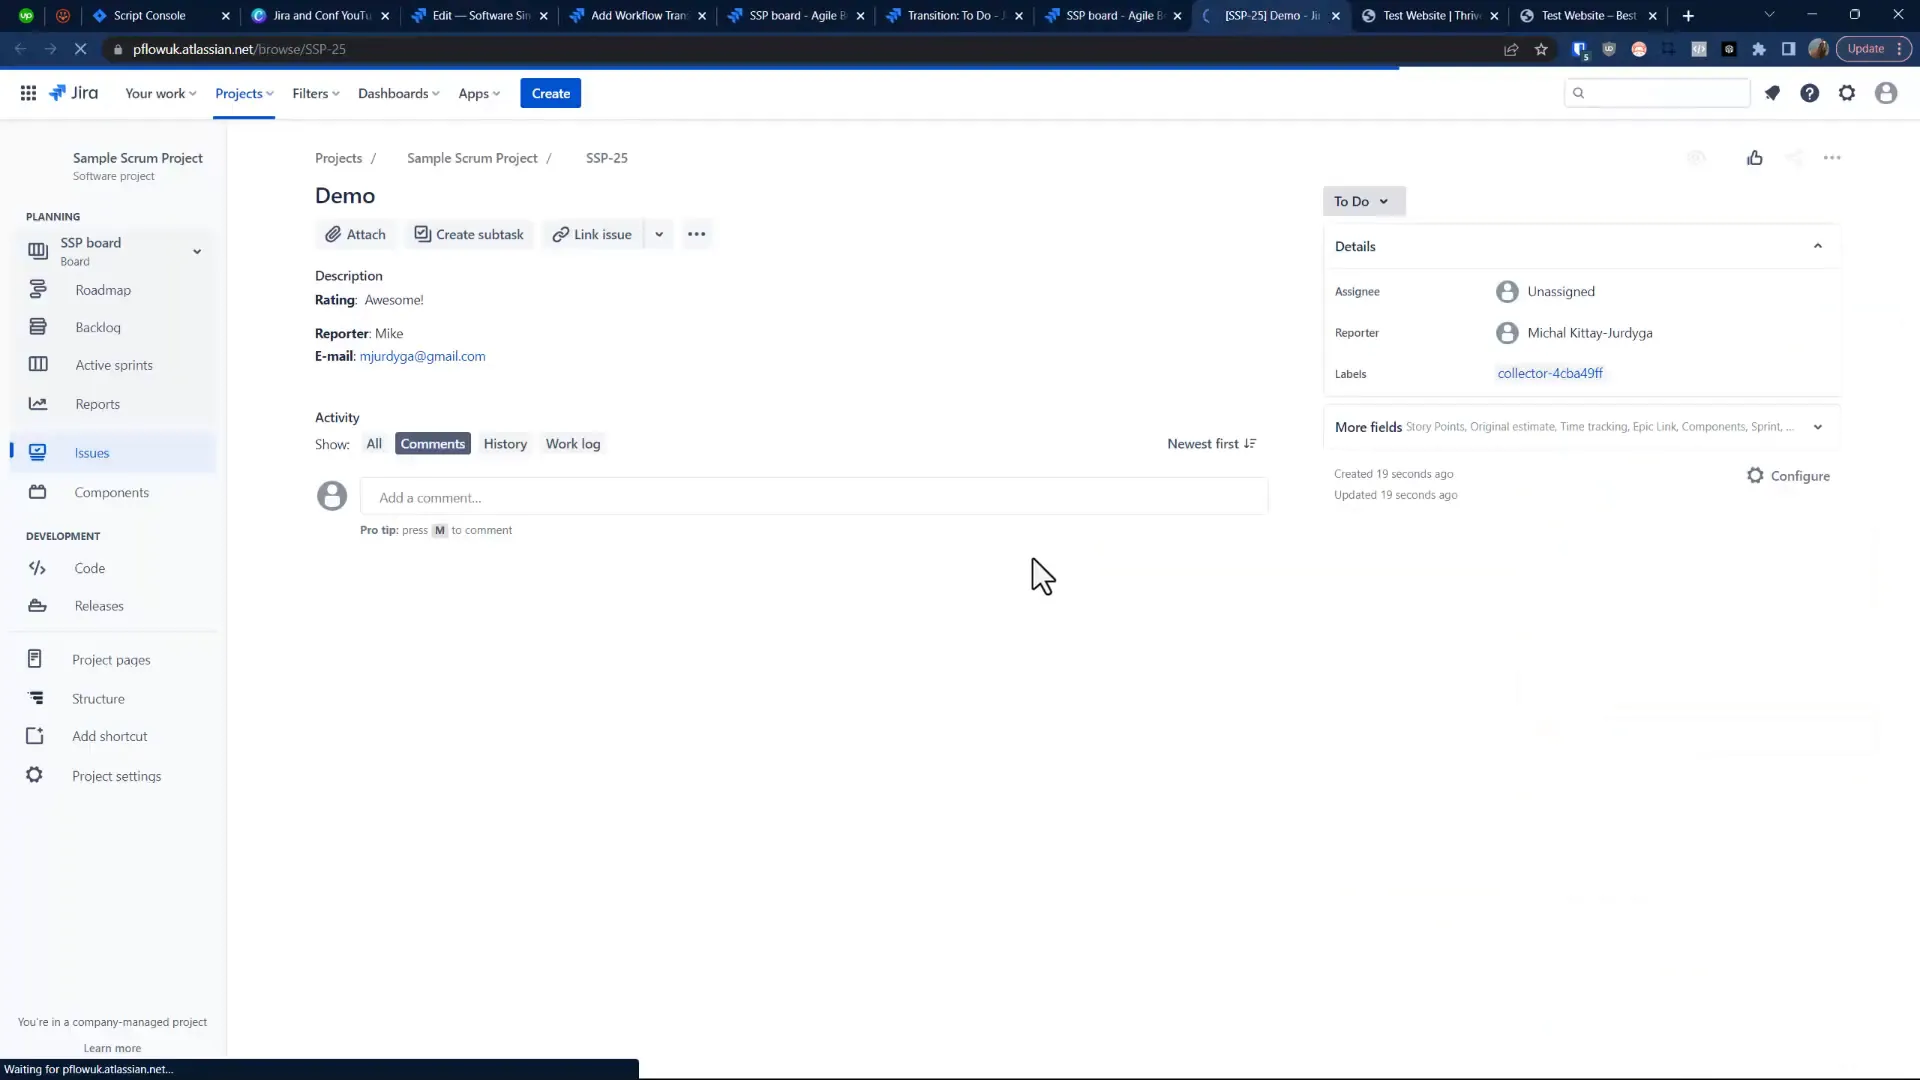Expand the SSP board chevron in sidebar
The image size is (1920, 1080).
197,251
